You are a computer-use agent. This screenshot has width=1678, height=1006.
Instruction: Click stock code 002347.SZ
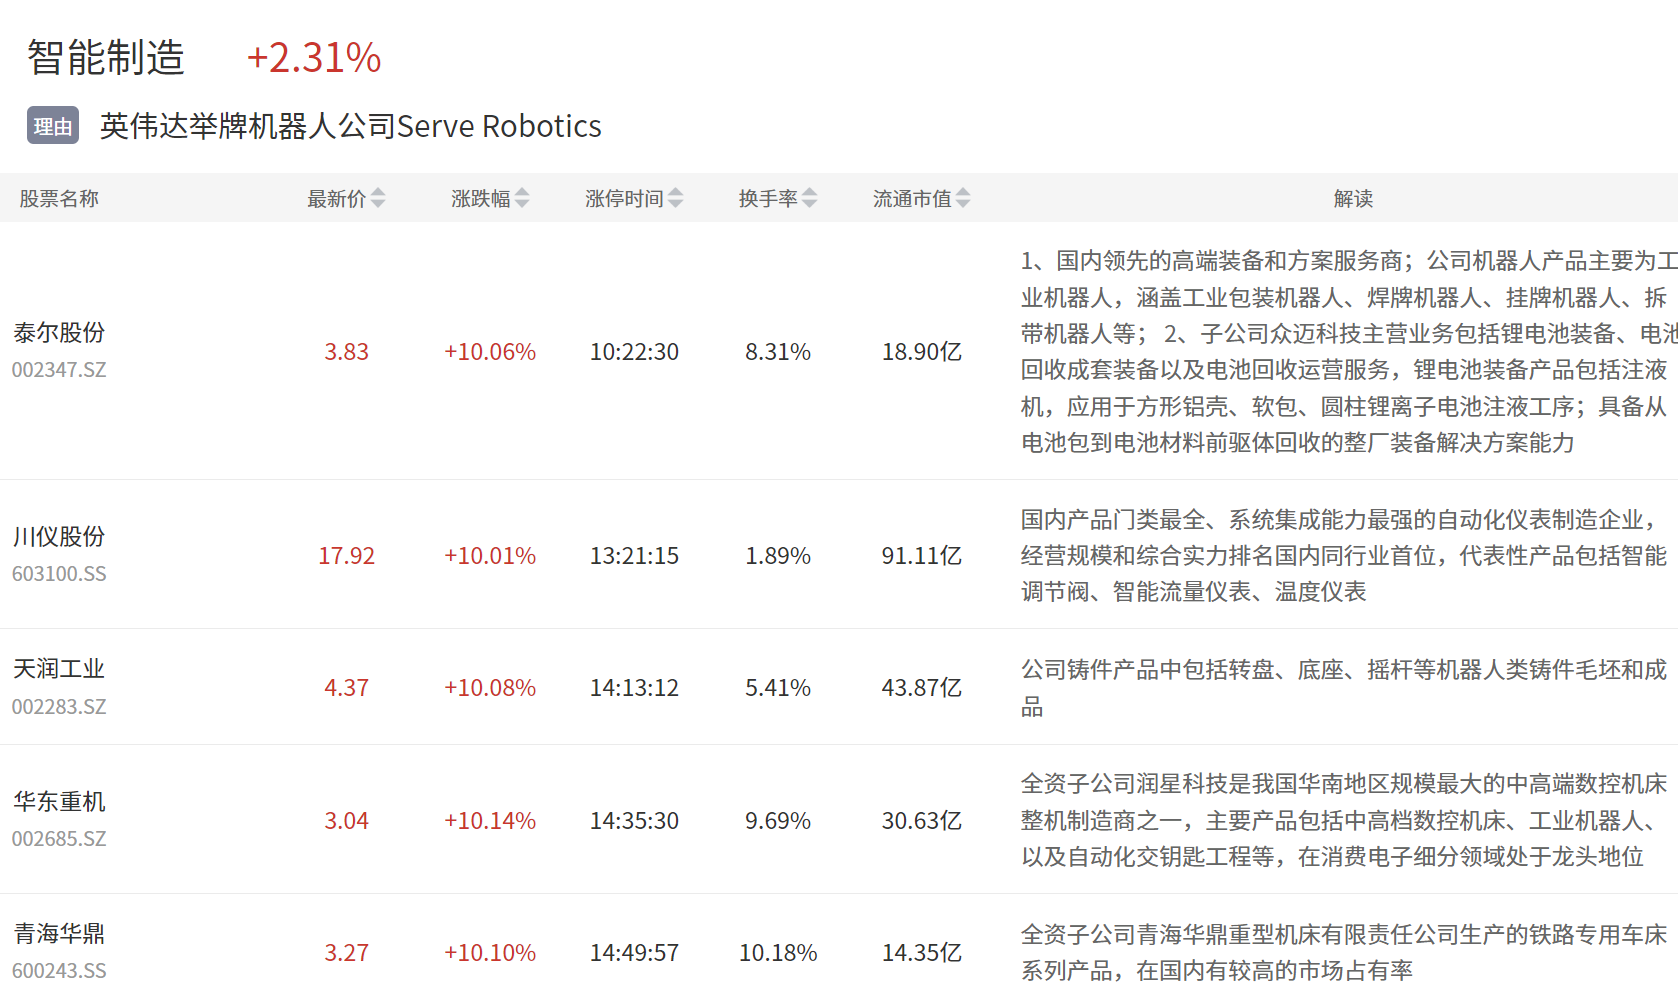pyautogui.click(x=59, y=370)
